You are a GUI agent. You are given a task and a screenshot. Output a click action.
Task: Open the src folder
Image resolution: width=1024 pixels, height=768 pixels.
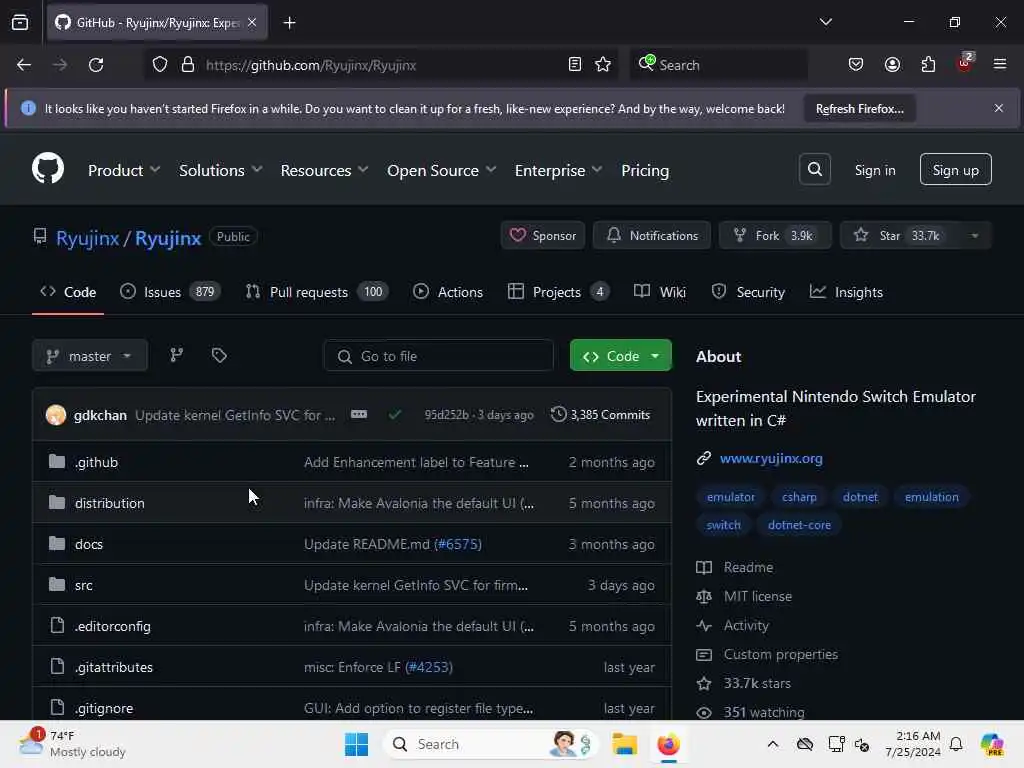[x=83, y=585]
